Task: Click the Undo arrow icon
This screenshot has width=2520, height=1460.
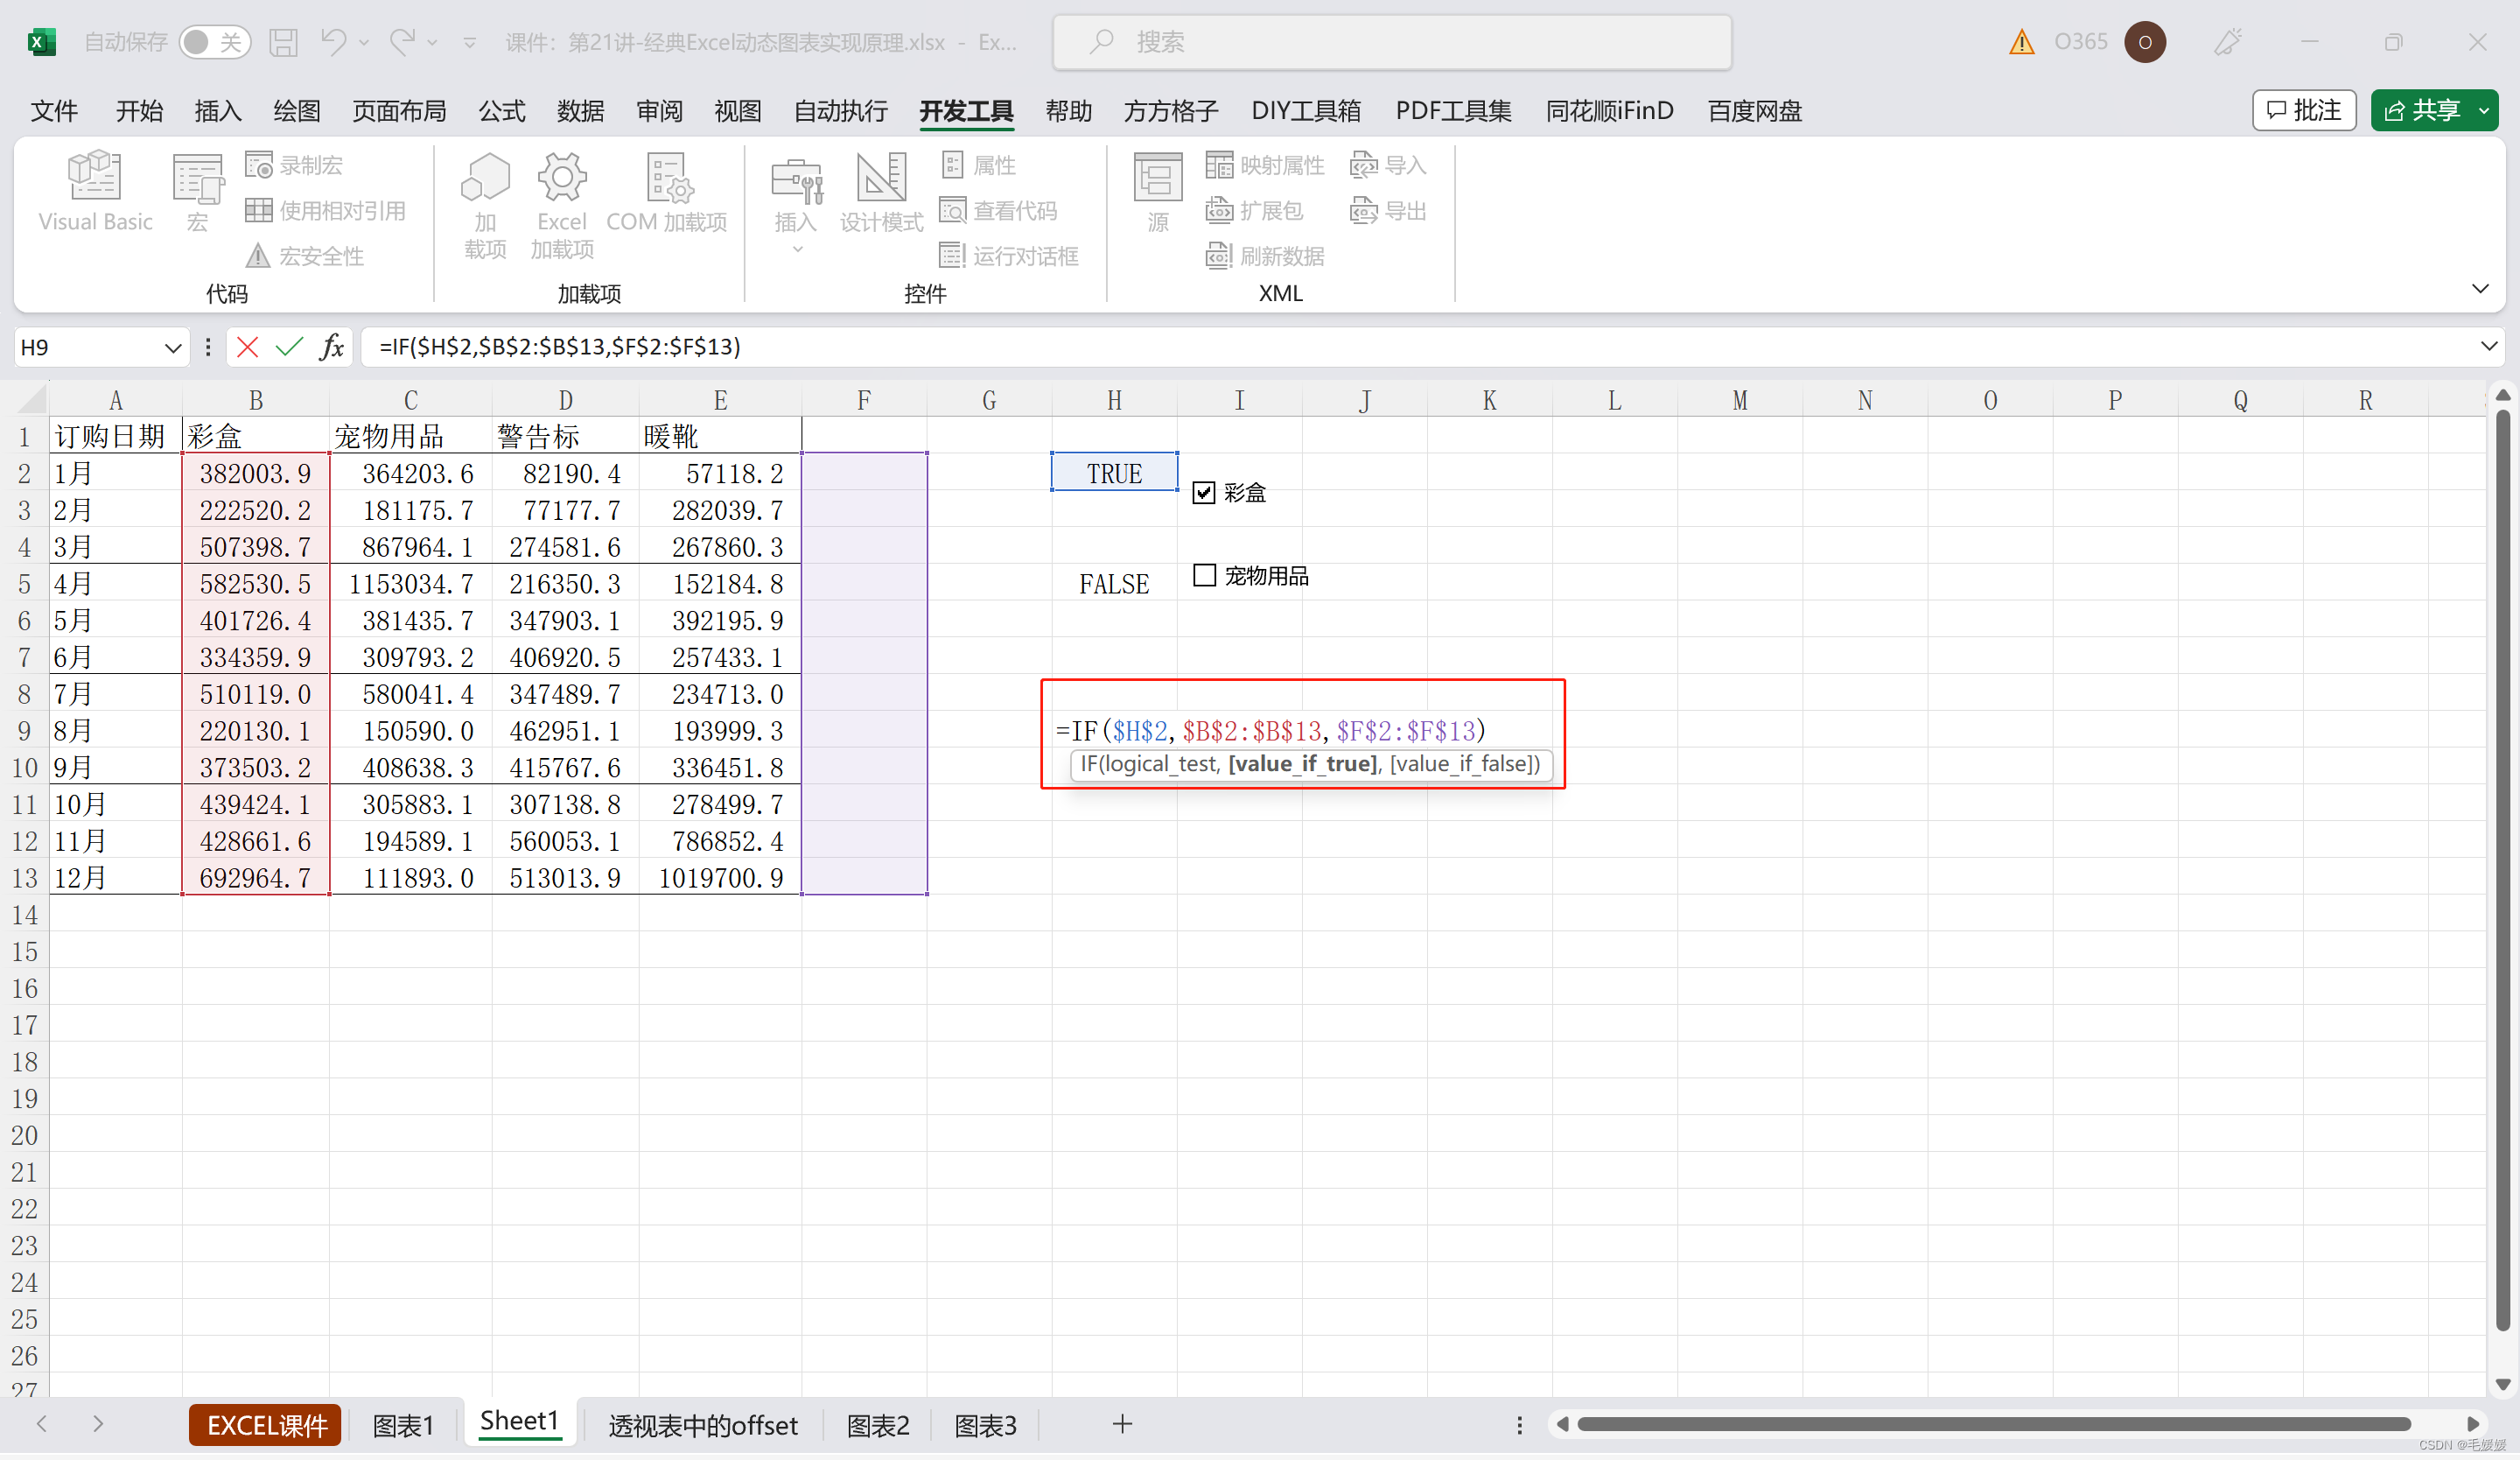Action: coord(333,42)
